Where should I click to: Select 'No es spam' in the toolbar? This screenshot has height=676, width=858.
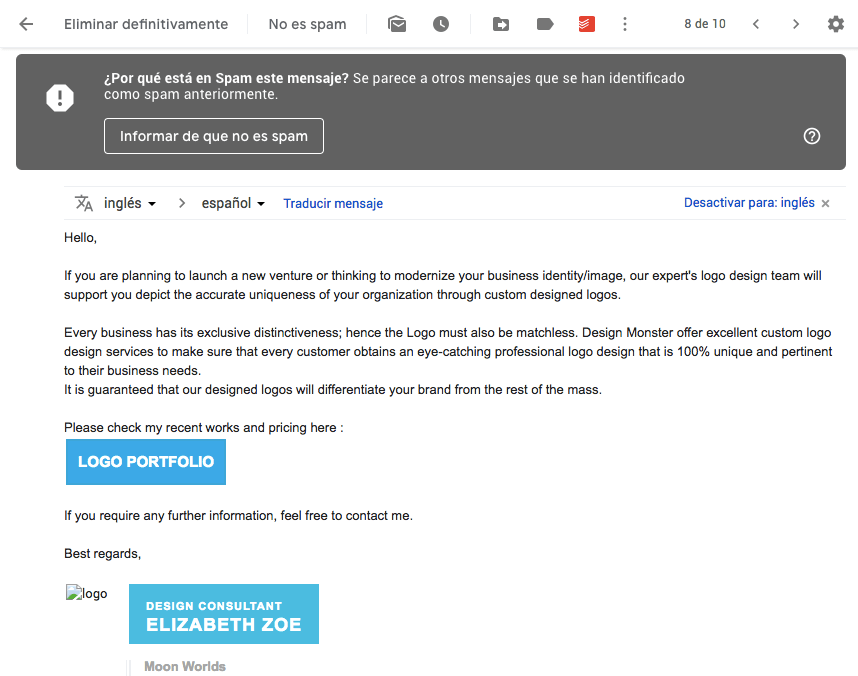pyautogui.click(x=306, y=23)
